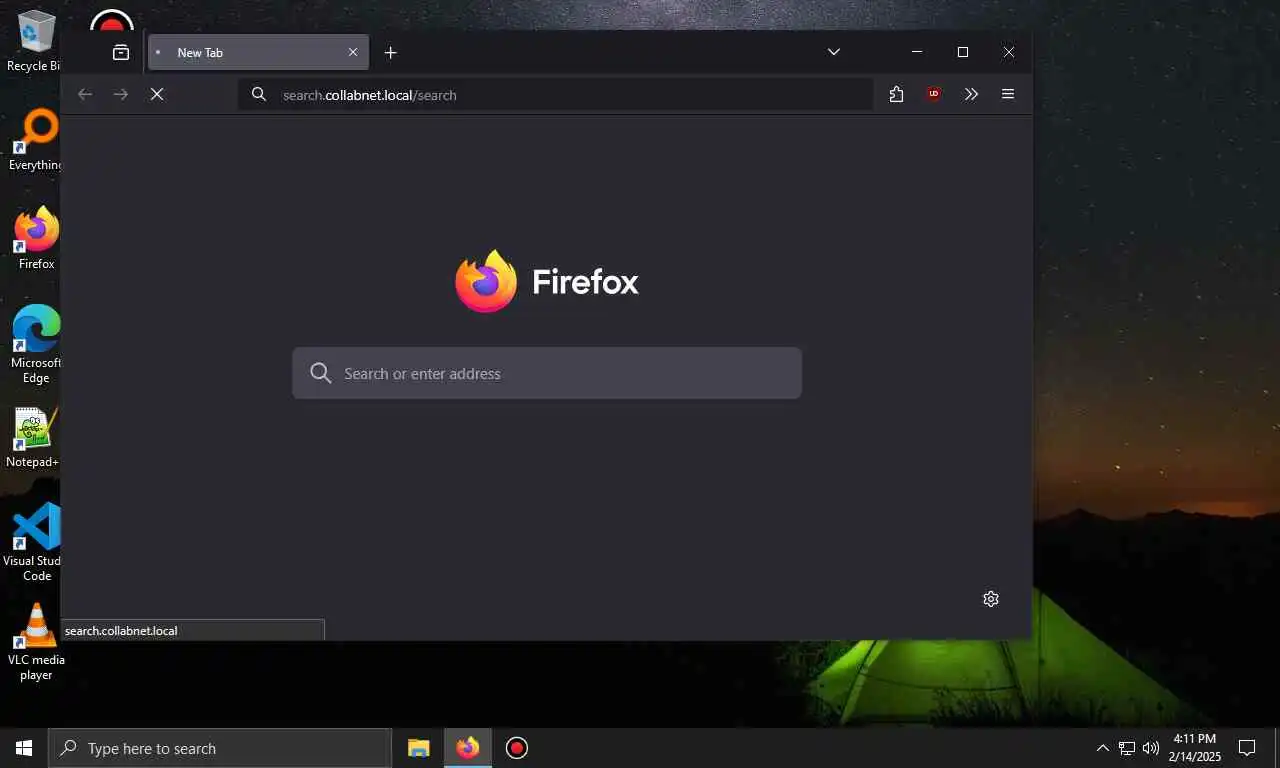Show hidden system tray icons

(x=1103, y=748)
